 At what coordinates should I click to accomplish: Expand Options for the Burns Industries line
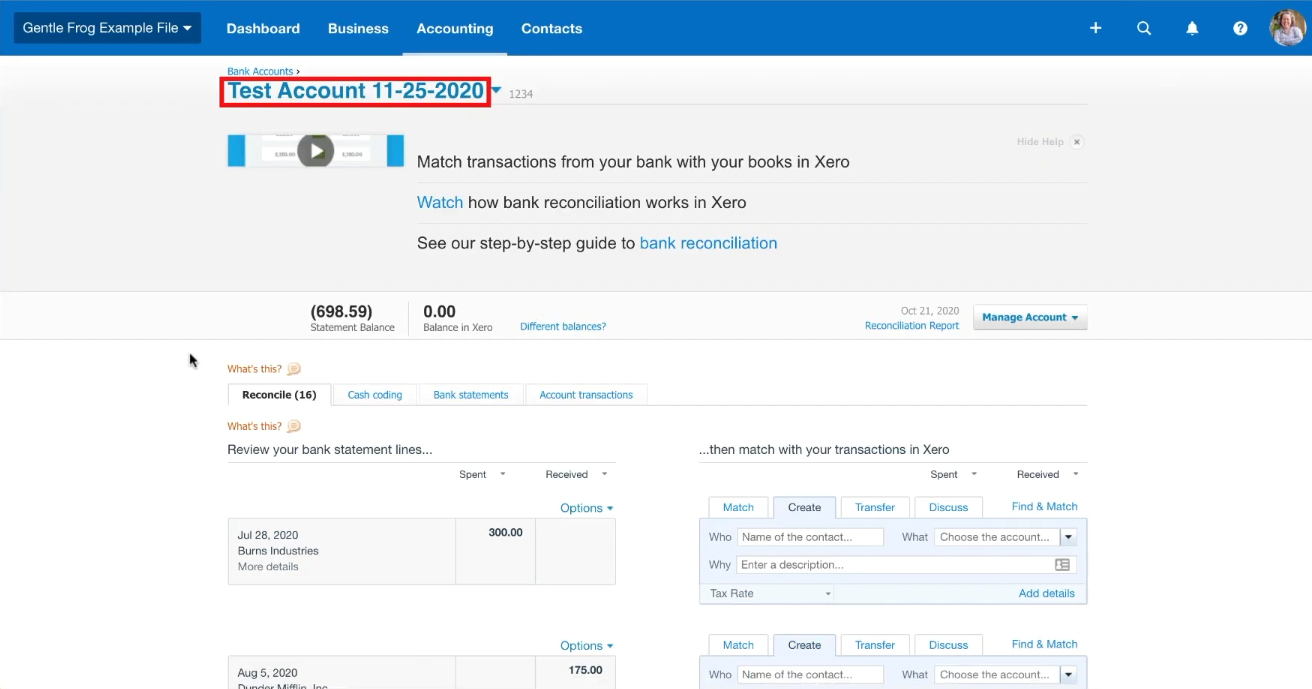click(x=586, y=508)
